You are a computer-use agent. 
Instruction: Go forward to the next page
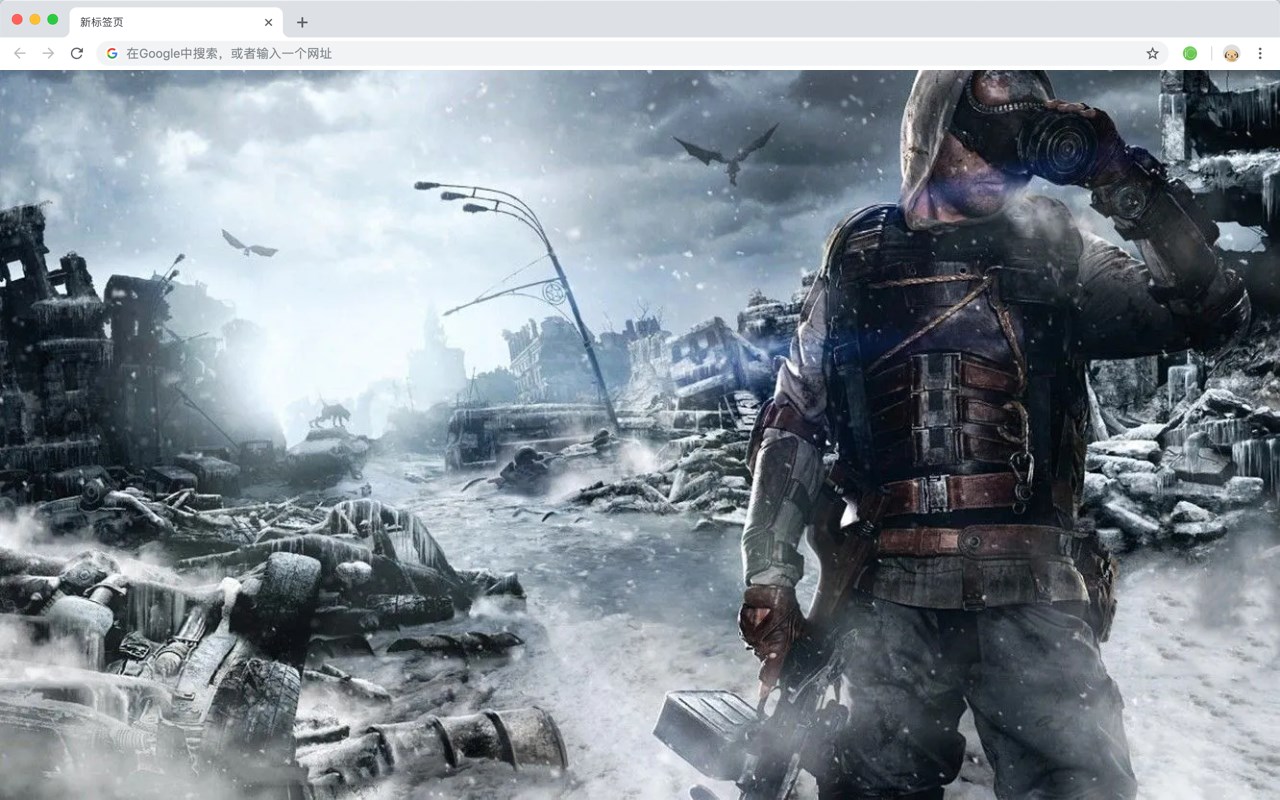click(x=48, y=53)
